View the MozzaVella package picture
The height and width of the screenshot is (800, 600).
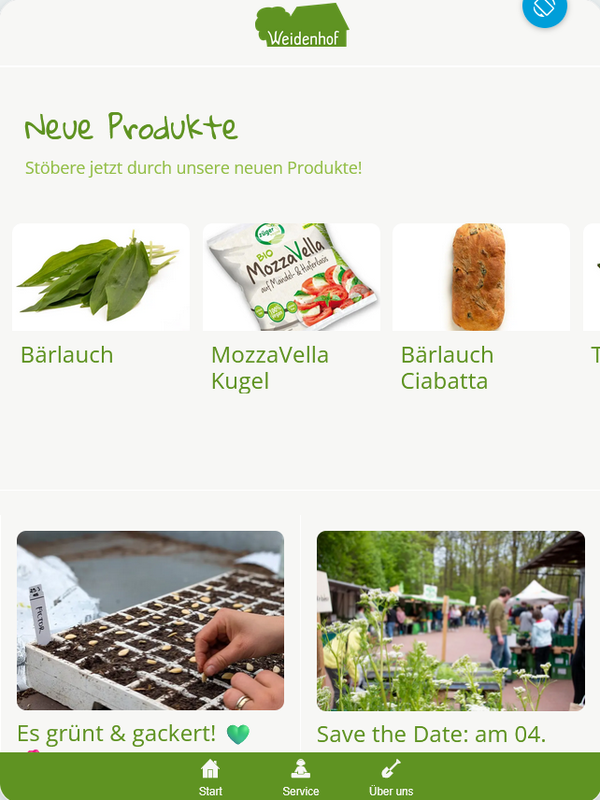[291, 277]
